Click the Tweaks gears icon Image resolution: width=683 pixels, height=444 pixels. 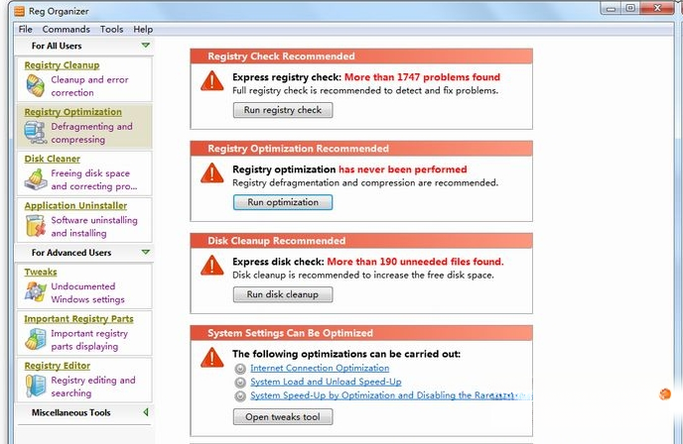point(35,292)
